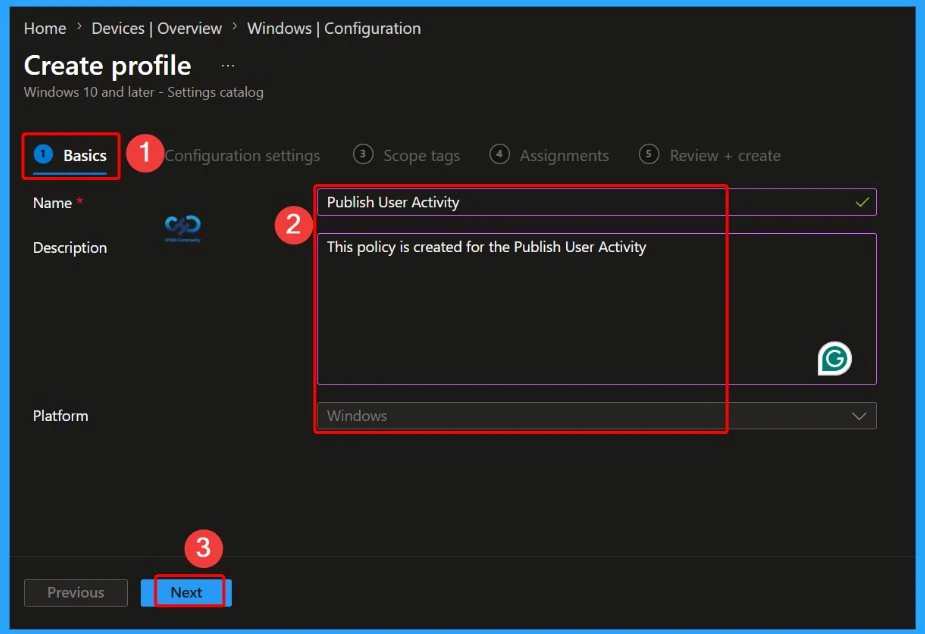The height and width of the screenshot is (634, 925).
Task: Click inside the Description text area
Action: (x=597, y=309)
